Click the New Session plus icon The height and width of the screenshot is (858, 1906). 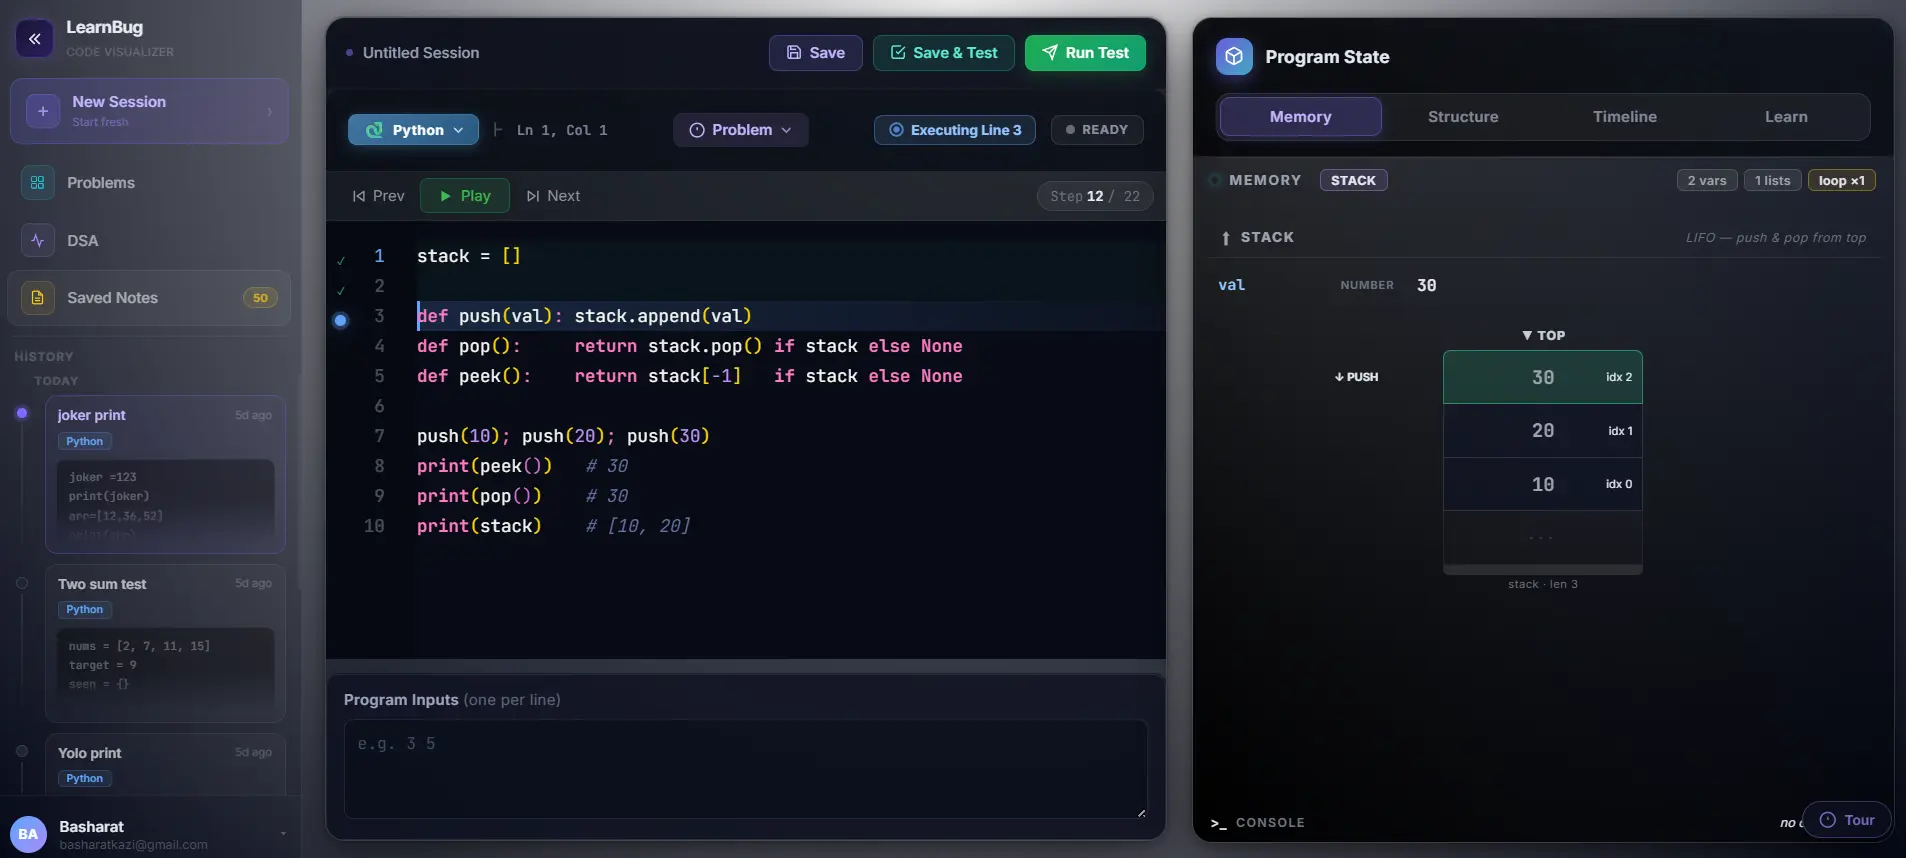pos(42,111)
